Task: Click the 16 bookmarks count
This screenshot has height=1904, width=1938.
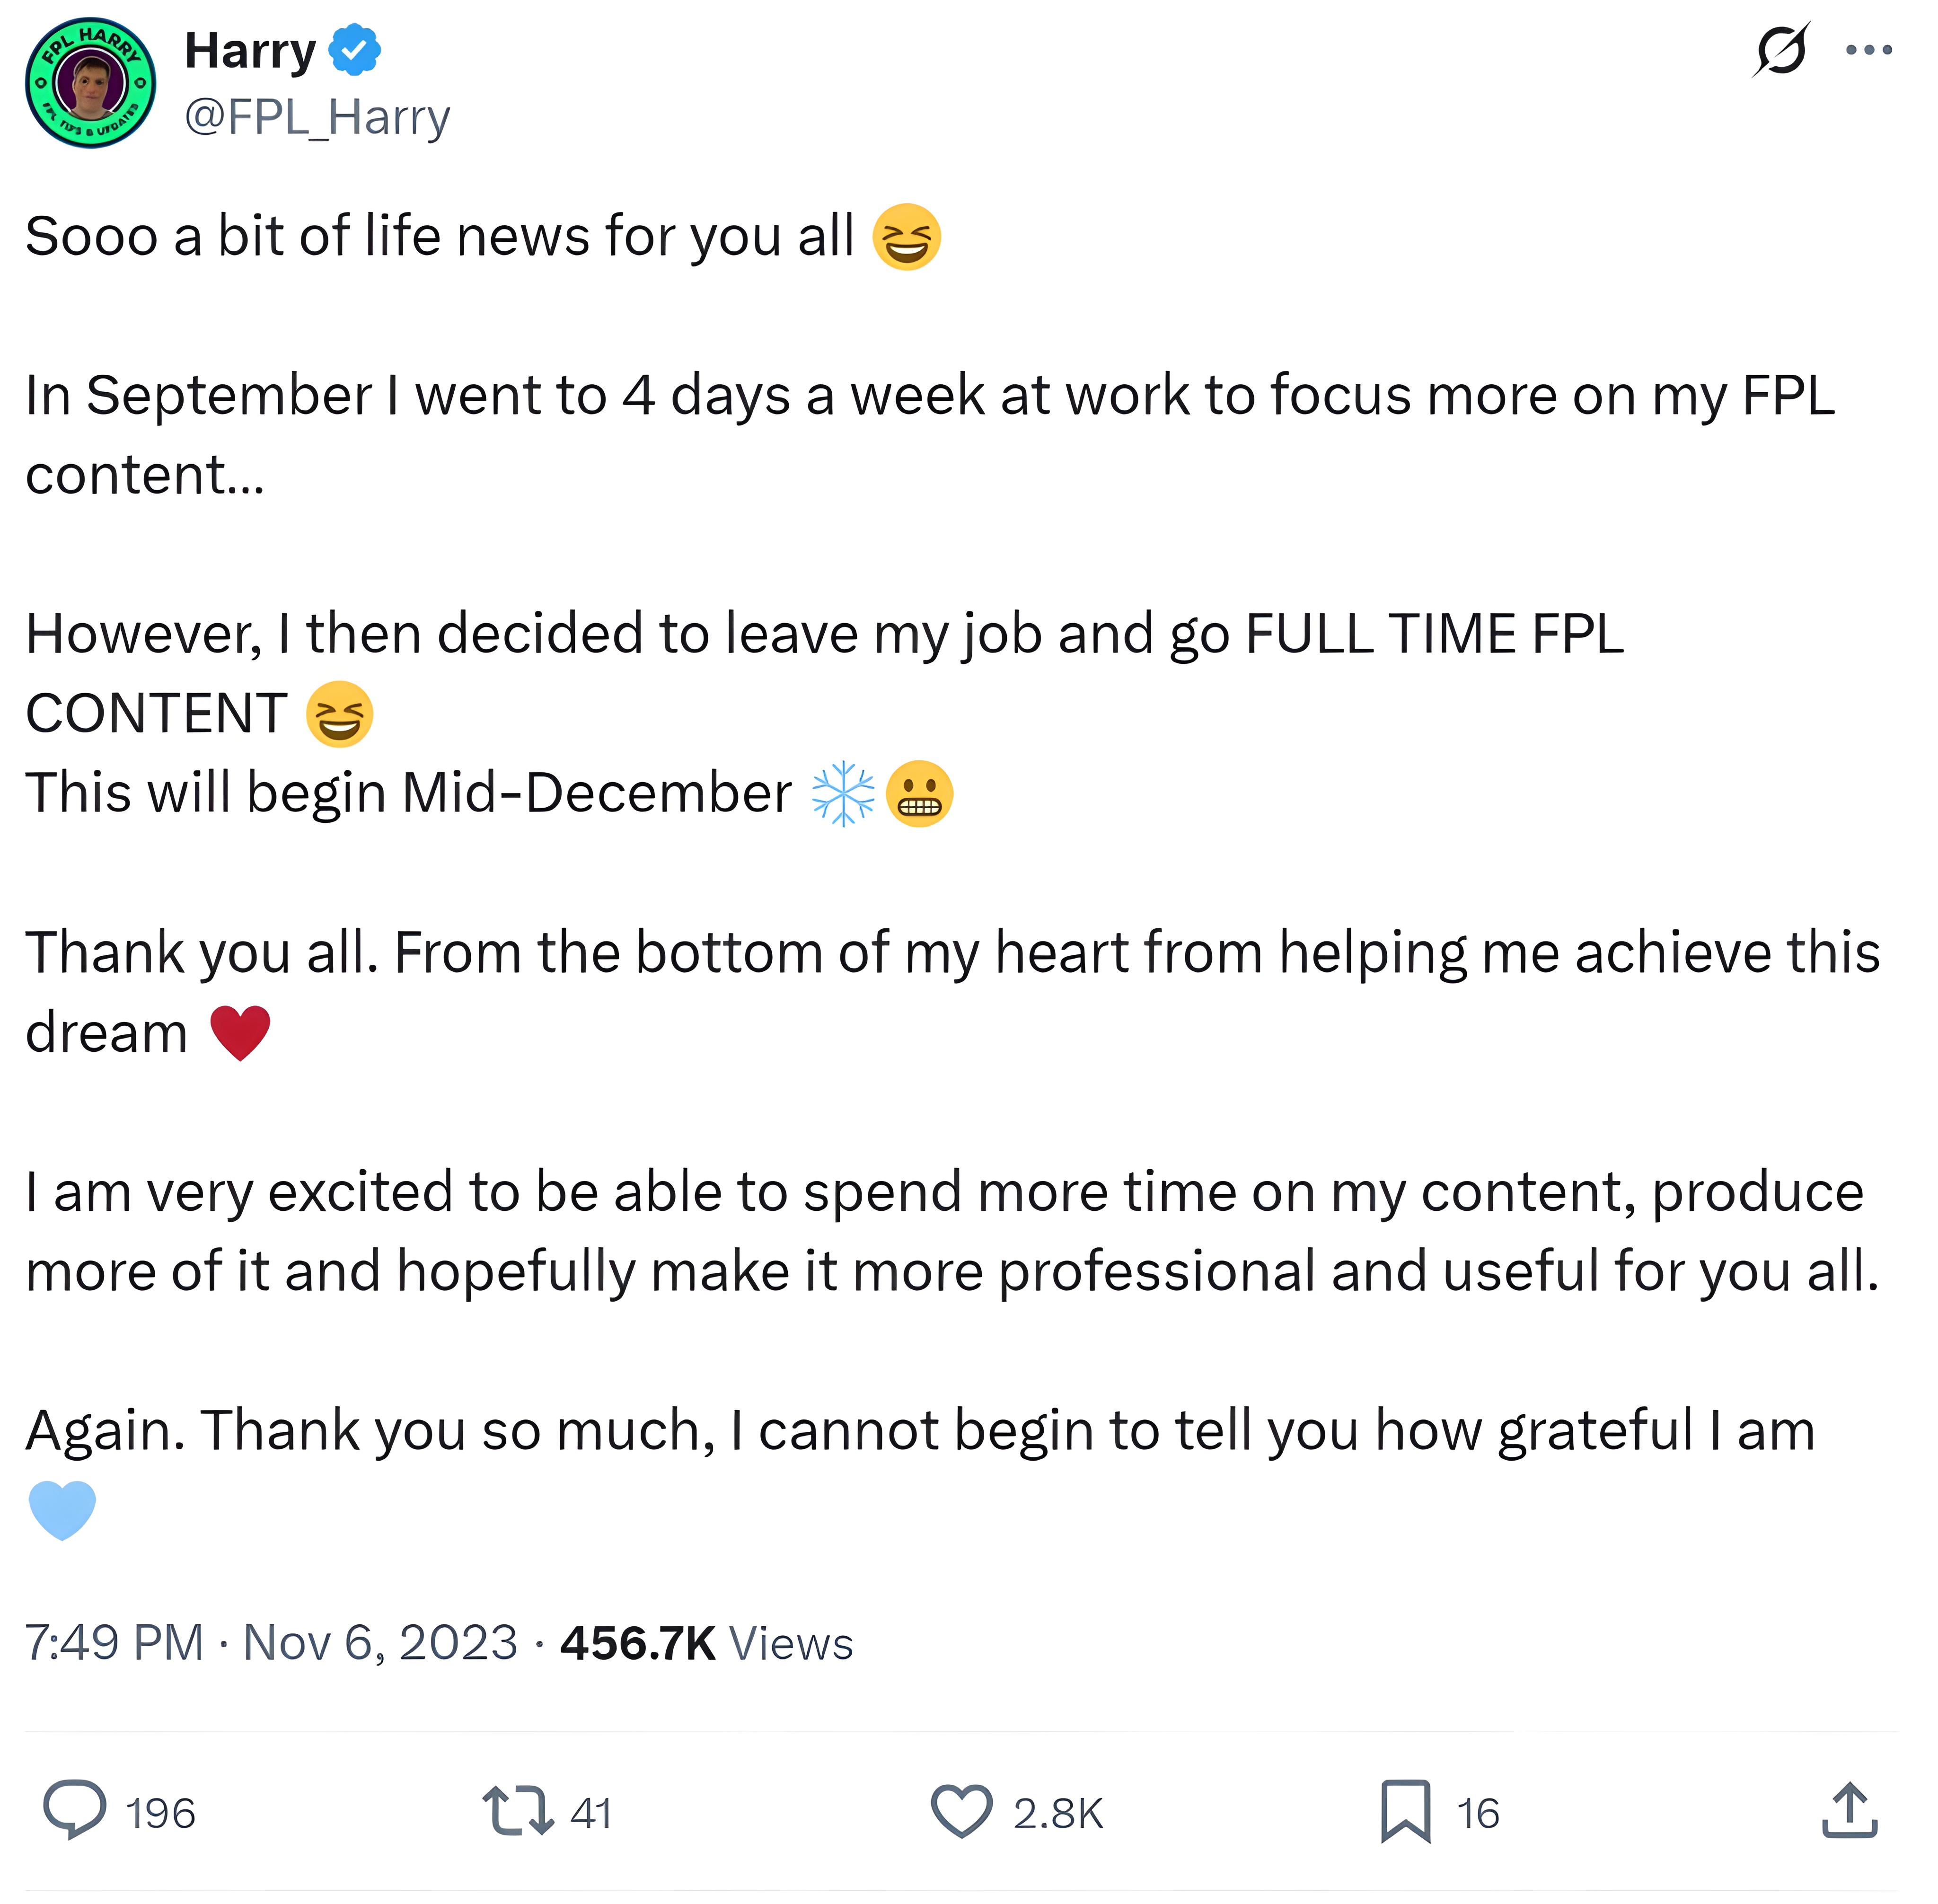Action: tap(1478, 1813)
